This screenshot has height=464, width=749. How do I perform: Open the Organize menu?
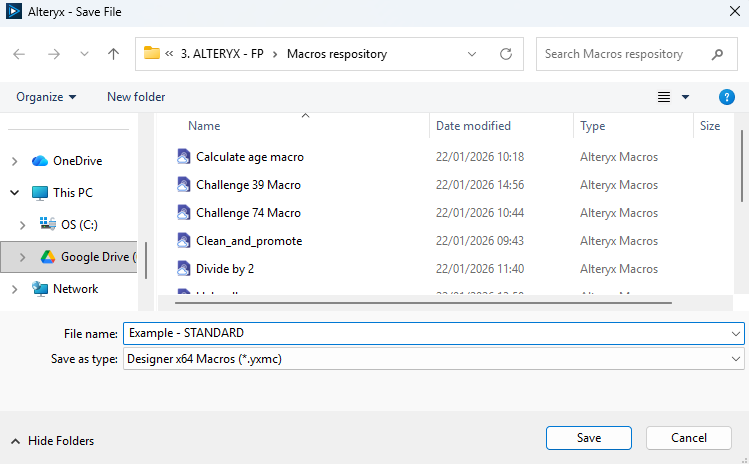pyautogui.click(x=46, y=97)
